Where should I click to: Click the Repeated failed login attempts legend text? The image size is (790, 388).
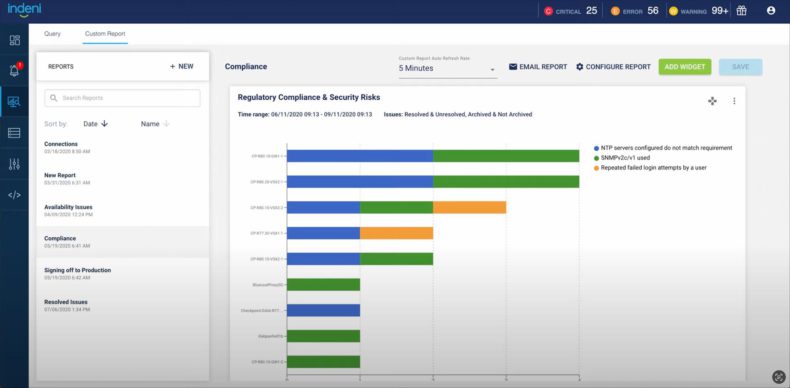(653, 167)
